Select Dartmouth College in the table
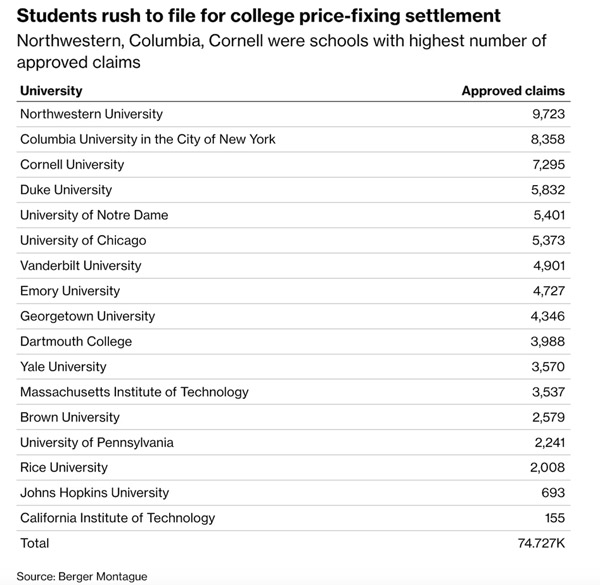 pos(76,341)
